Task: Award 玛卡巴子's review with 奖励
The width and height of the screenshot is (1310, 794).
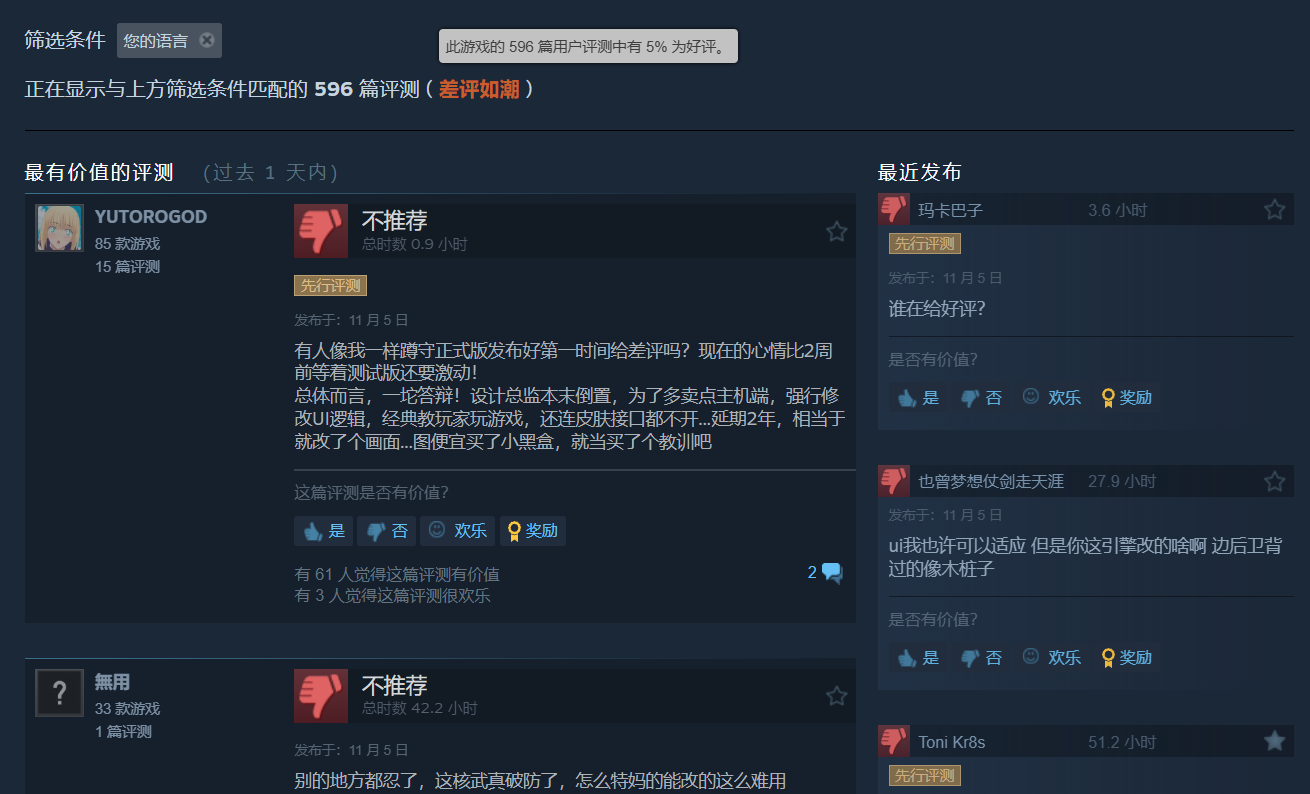Action: tap(1126, 398)
